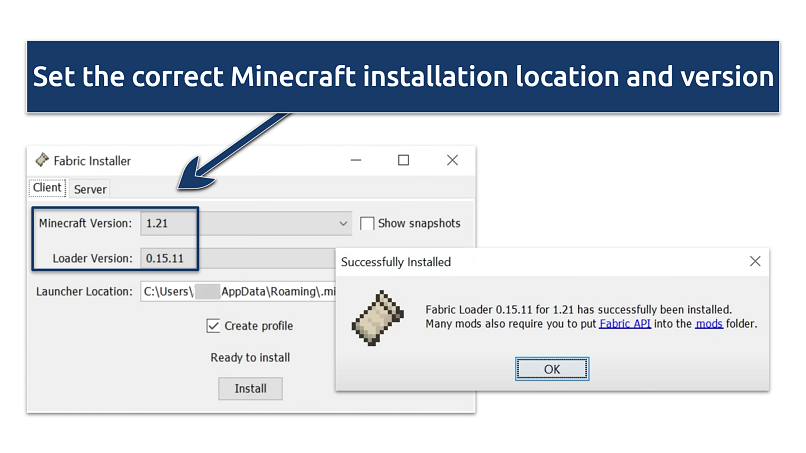The height and width of the screenshot is (453, 806).
Task: Uncheck the Create profile checkbox
Action: [x=213, y=326]
